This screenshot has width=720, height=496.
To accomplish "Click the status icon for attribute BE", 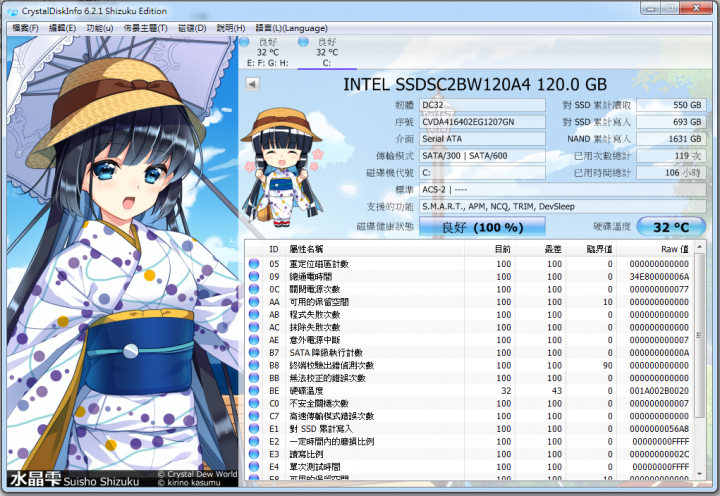I will (254, 390).
